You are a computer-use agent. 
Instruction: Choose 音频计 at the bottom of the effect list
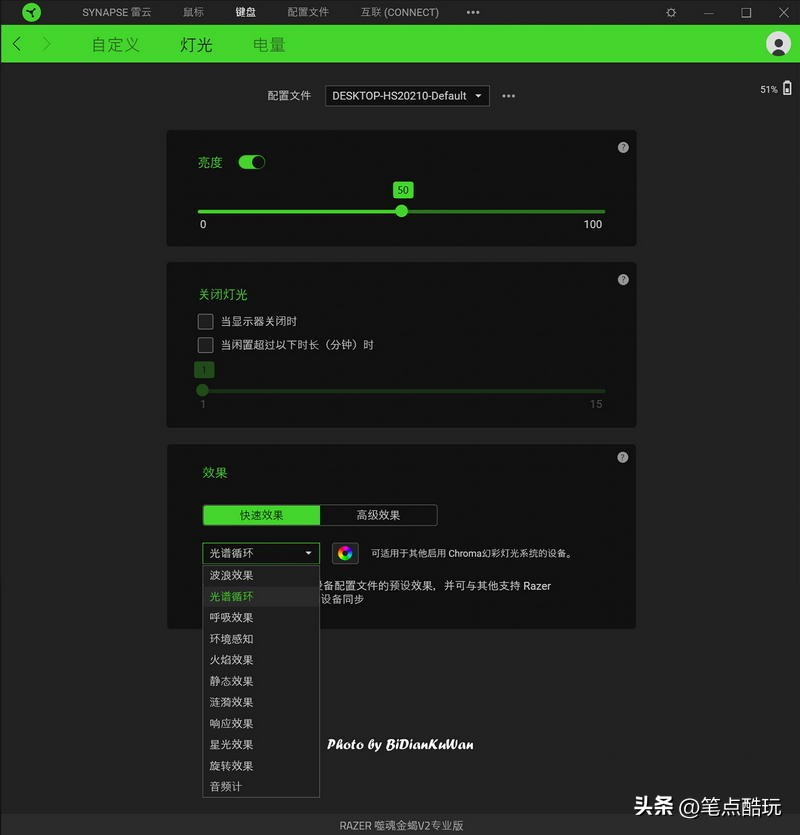click(x=225, y=786)
